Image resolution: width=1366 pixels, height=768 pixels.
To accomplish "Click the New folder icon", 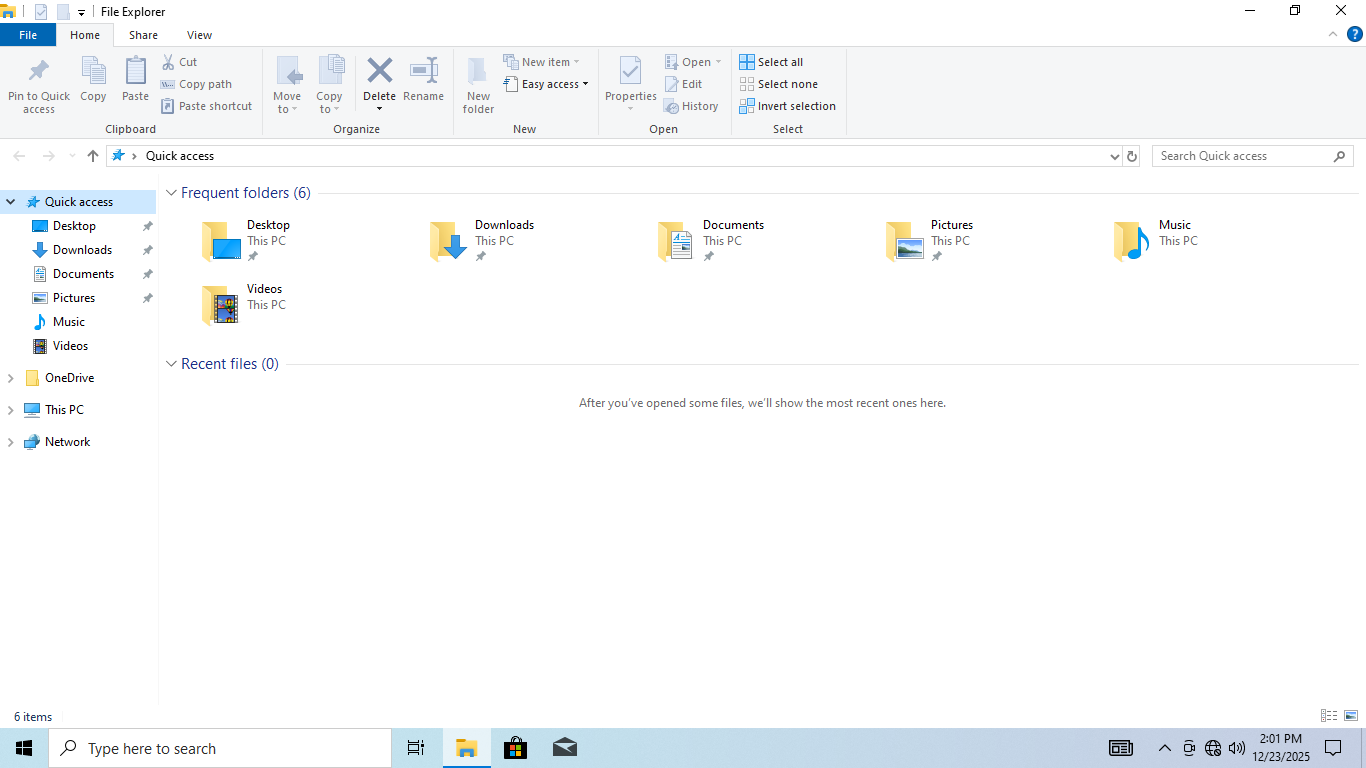I will pos(478,72).
